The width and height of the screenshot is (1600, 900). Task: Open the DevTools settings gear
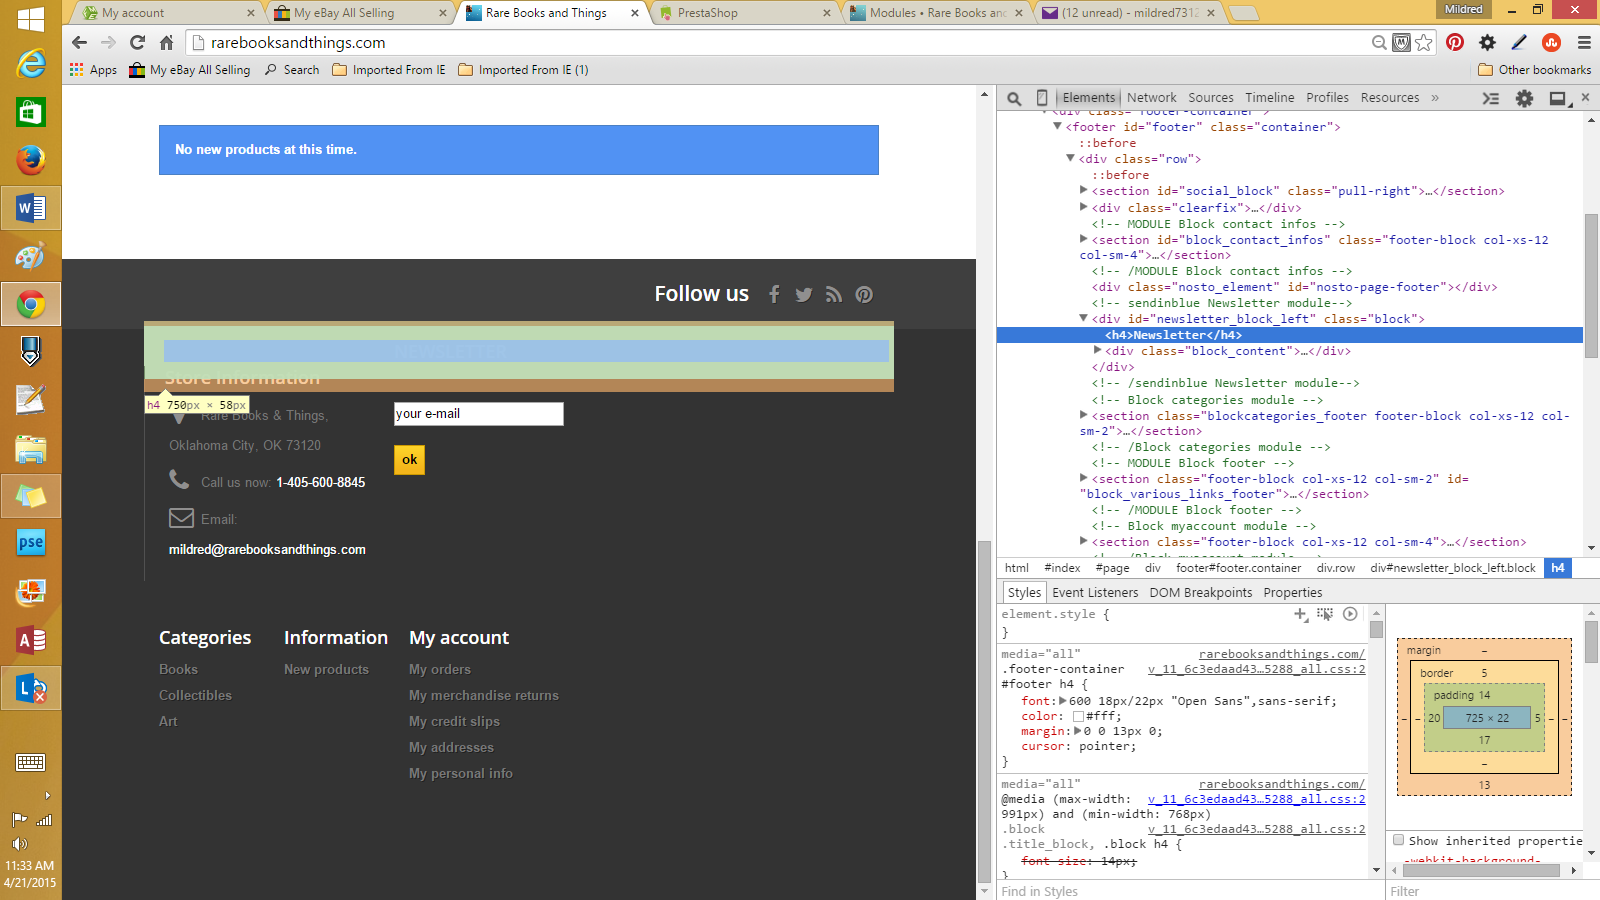1524,98
